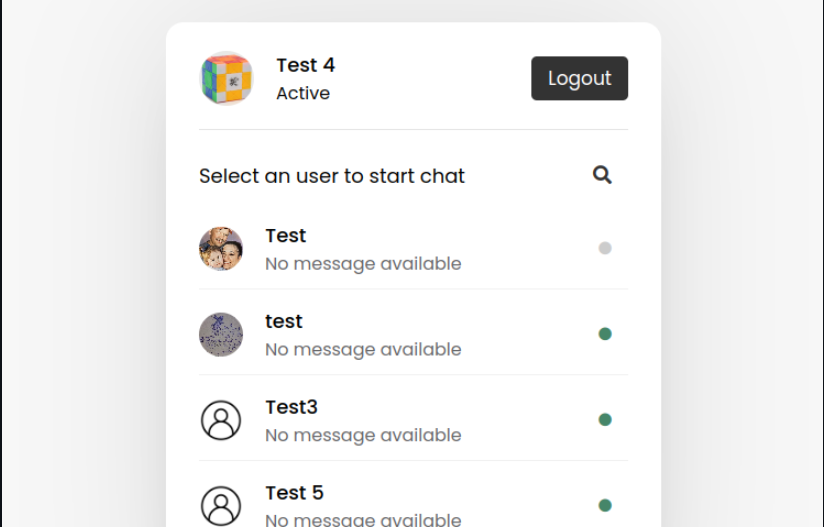The image size is (824, 527).
Task: Click the Logout button
Action: (x=579, y=78)
